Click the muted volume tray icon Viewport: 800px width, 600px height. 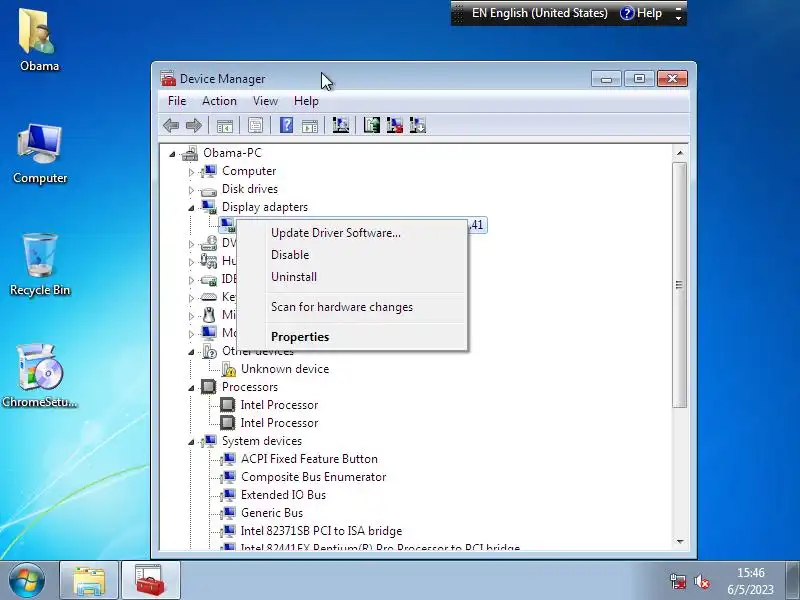pos(702,581)
